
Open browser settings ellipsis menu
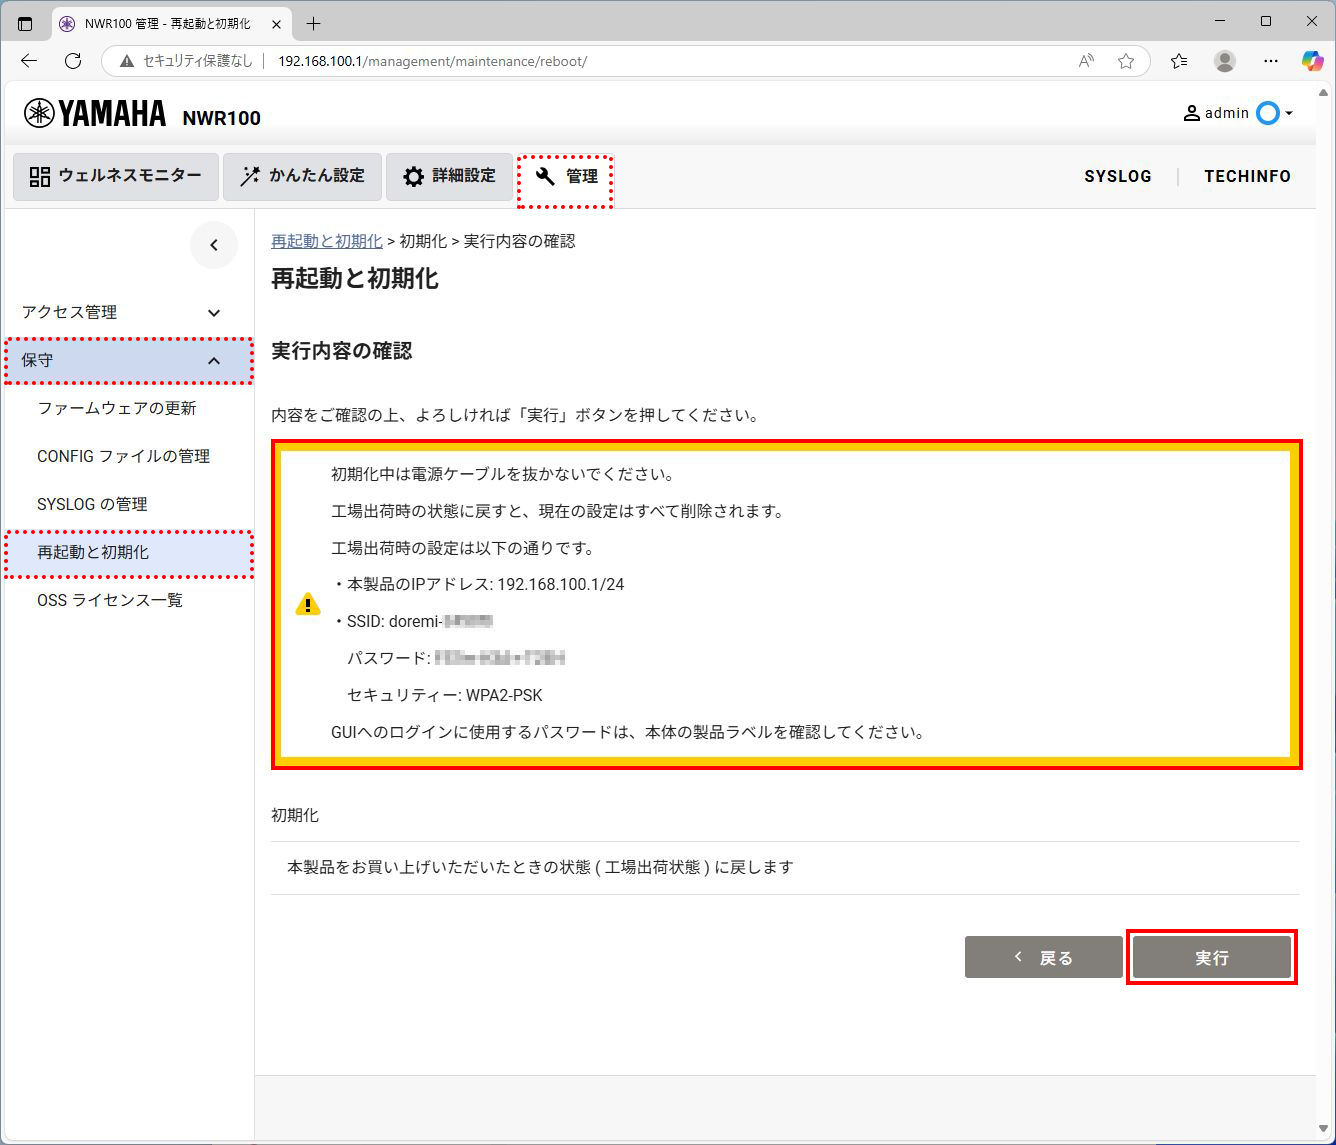coord(1270,61)
